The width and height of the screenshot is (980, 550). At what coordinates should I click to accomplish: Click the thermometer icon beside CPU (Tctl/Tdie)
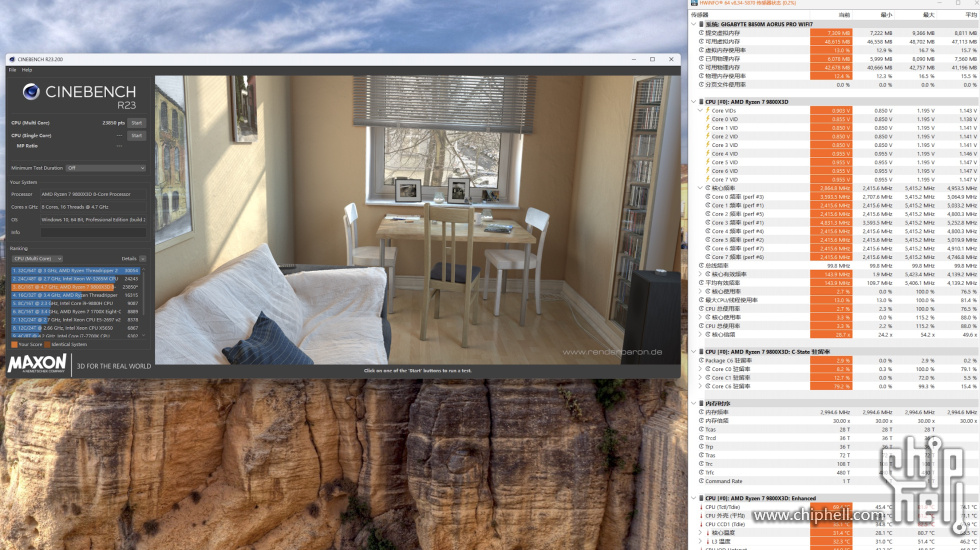(x=701, y=507)
